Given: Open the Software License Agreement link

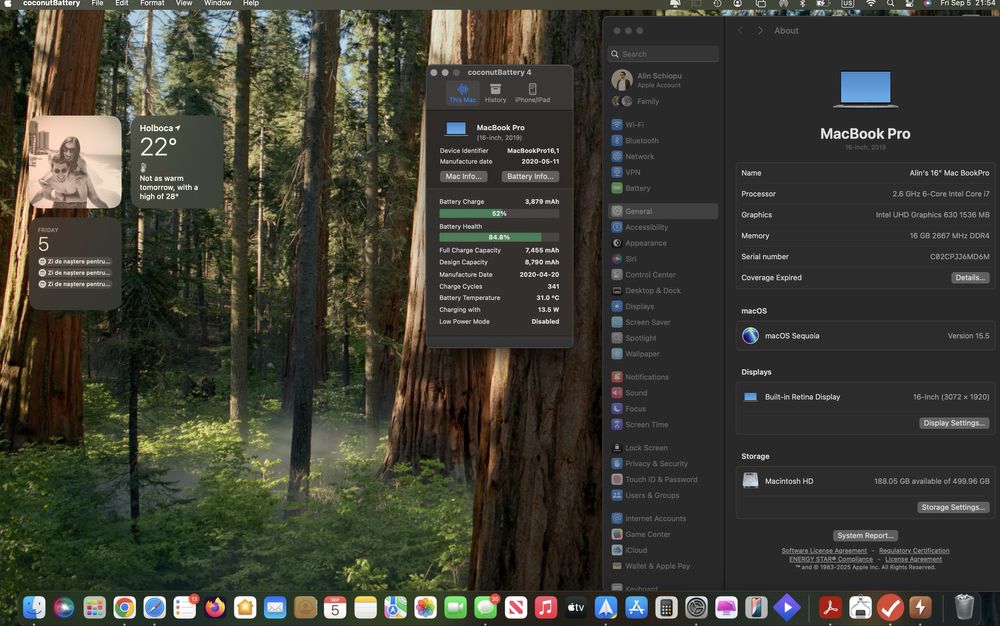Looking at the screenshot, I should pos(824,551).
